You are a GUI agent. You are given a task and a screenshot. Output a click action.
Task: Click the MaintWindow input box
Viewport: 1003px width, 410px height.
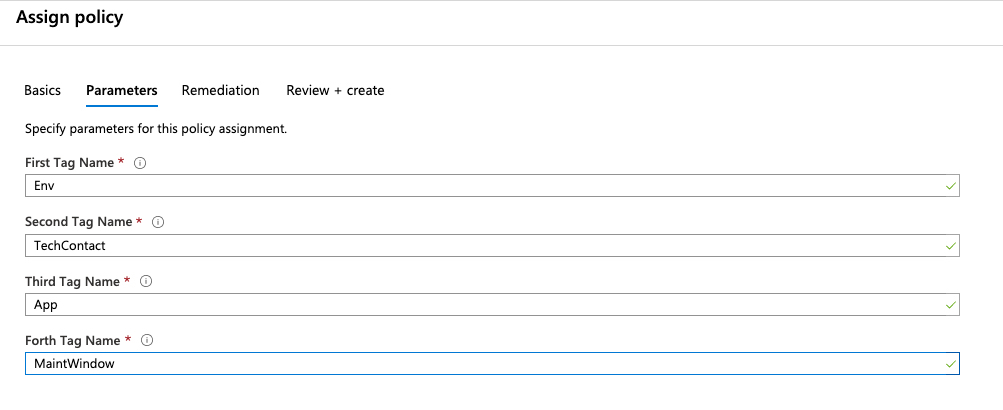[x=480, y=364]
